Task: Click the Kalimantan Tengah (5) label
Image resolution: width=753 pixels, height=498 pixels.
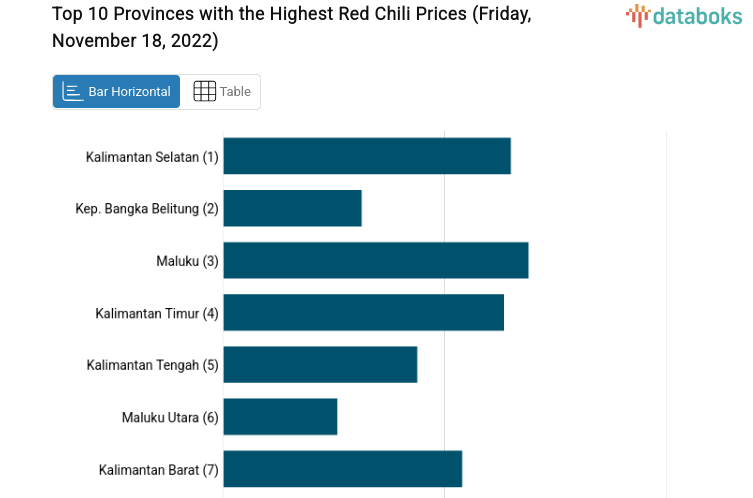Action: pyautogui.click(x=152, y=365)
